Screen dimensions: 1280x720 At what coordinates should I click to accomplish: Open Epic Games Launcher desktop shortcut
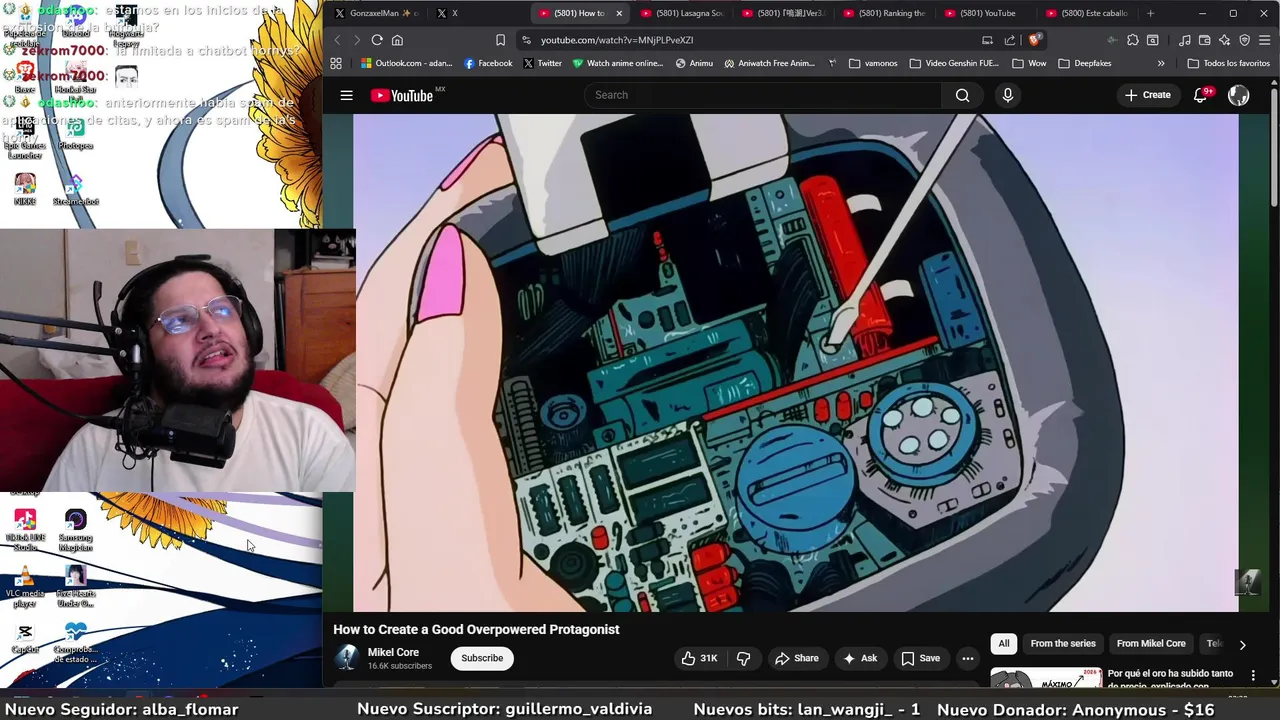point(25,138)
